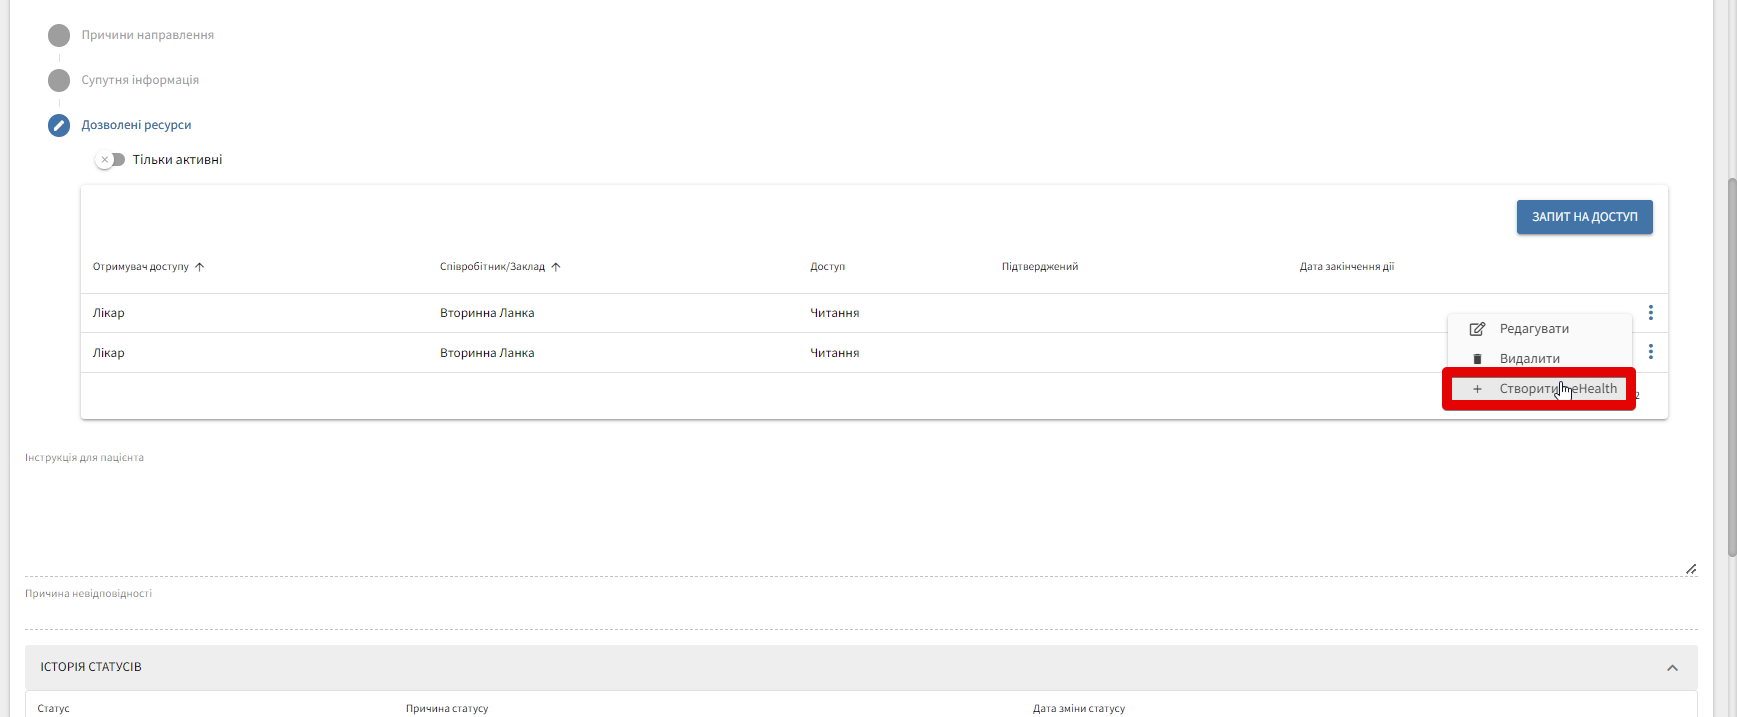This screenshot has height=717, width=1737.
Task: Open the three-dot menu of the second Лікар row
Action: (x=1650, y=352)
